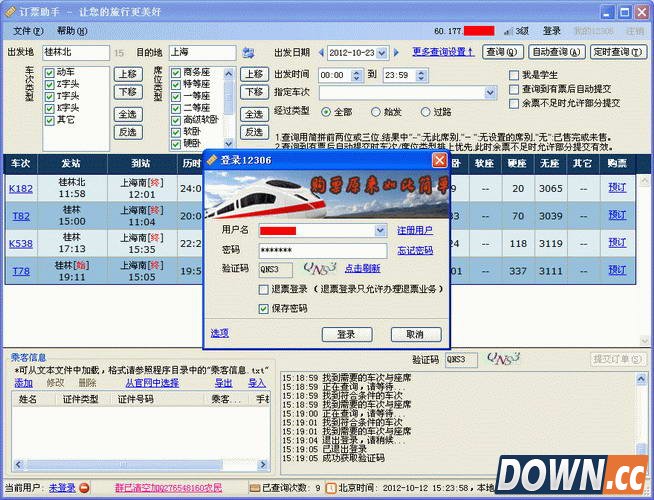Click the swap stations icon

pos(249,53)
